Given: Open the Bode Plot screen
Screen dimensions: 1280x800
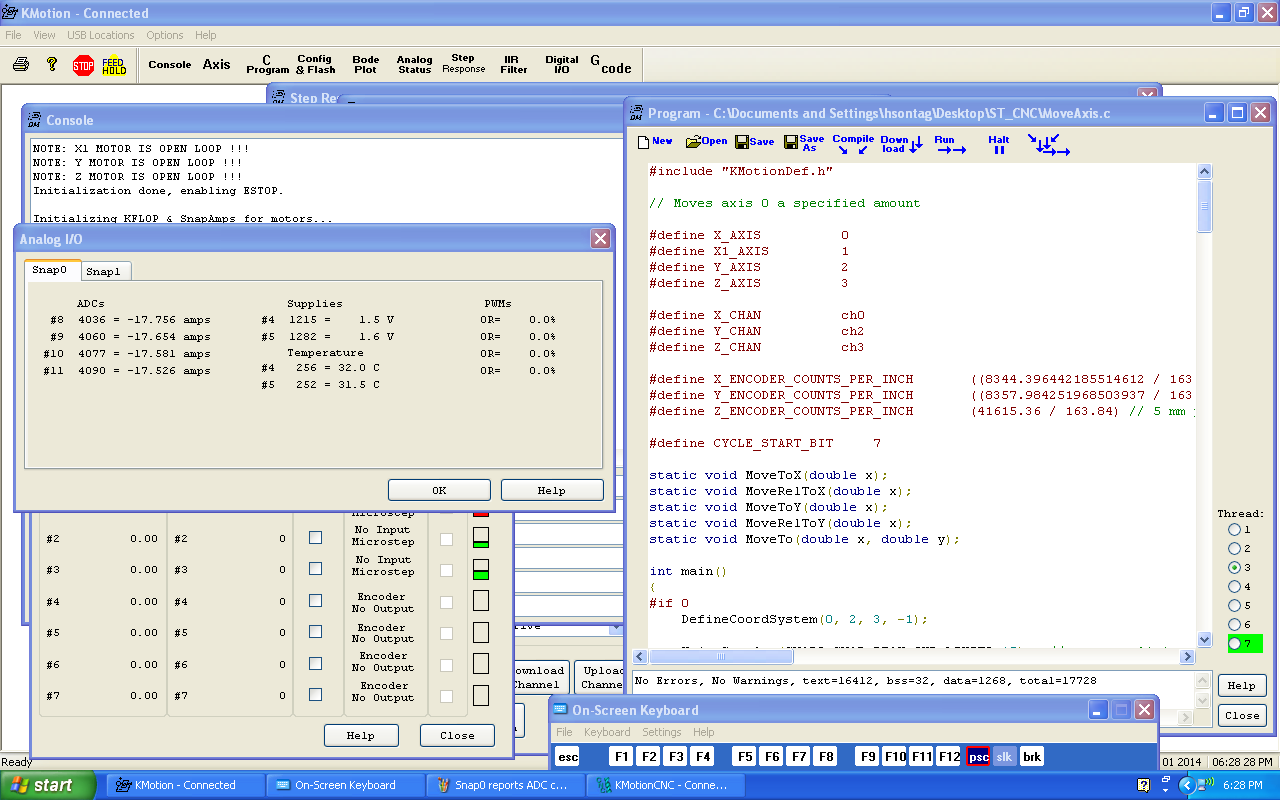Looking at the screenshot, I should tap(366, 65).
